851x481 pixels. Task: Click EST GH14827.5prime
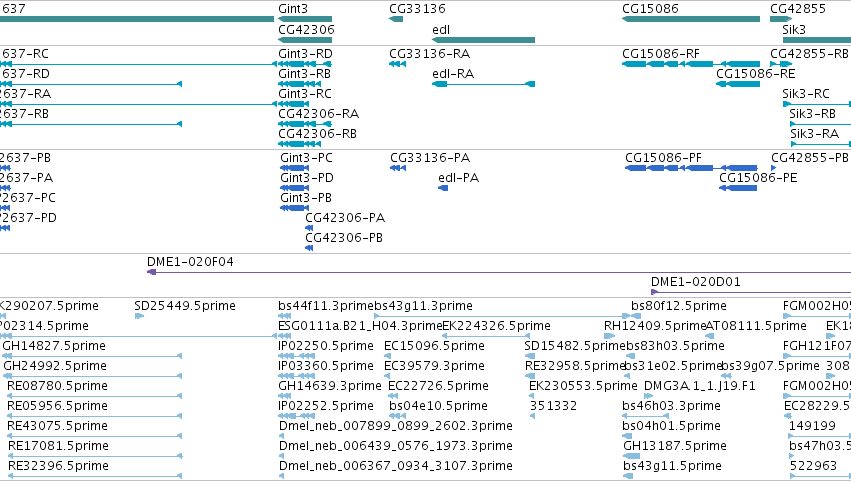(54, 346)
